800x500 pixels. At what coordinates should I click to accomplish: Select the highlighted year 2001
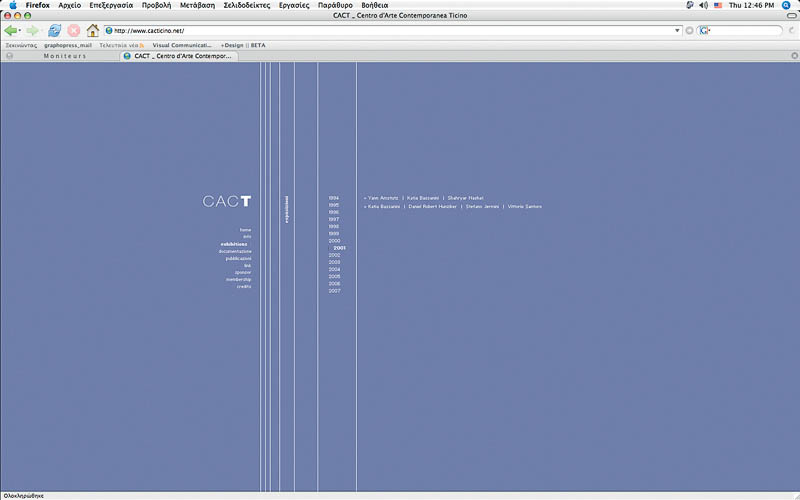coord(339,248)
